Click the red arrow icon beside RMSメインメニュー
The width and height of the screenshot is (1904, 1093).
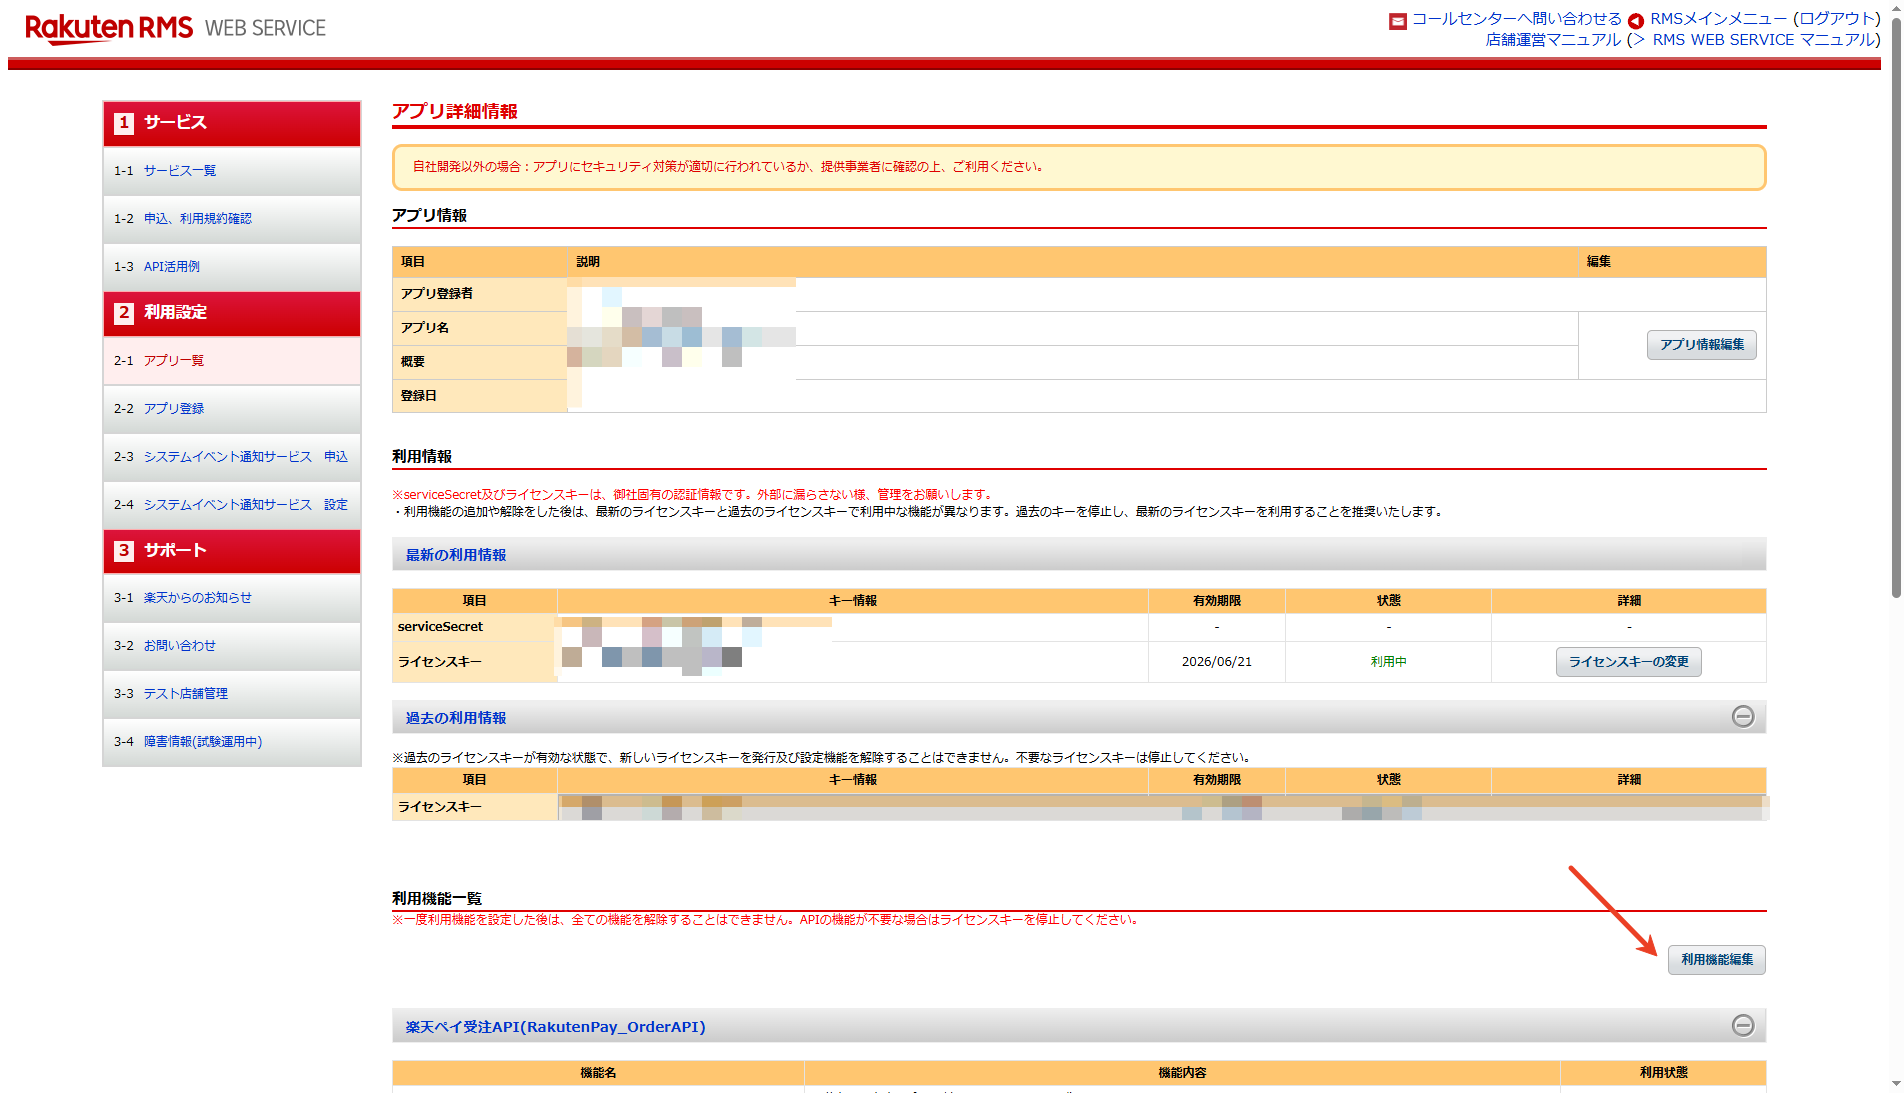[x=1636, y=21]
